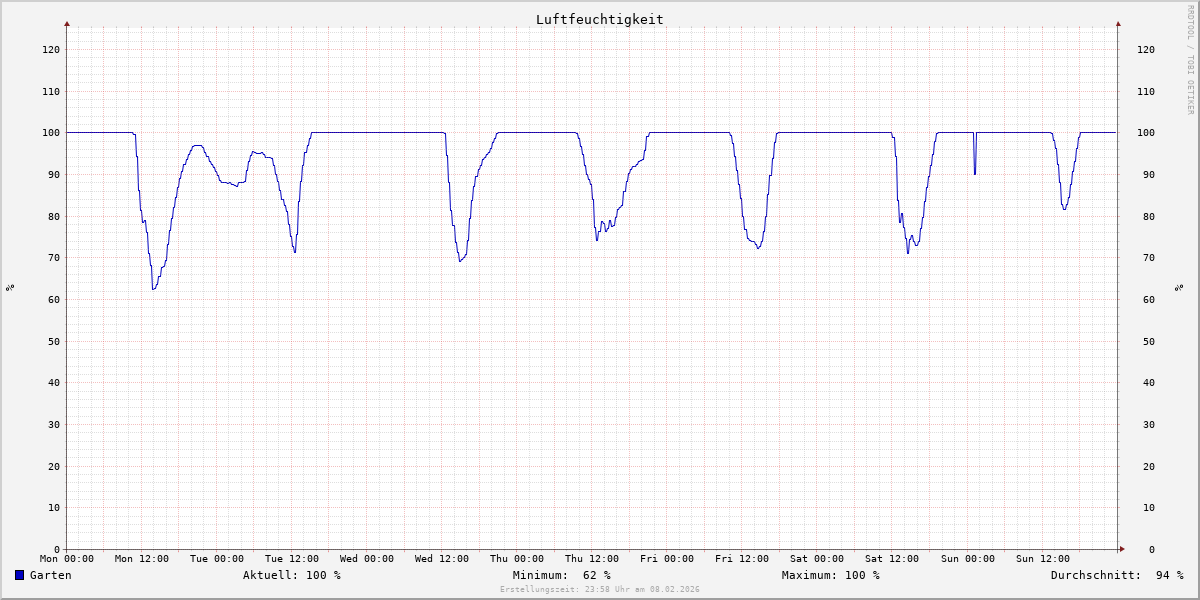1200x600 pixels.
Task: Click the 100 label on left y-axis
Action: [x=51, y=133]
